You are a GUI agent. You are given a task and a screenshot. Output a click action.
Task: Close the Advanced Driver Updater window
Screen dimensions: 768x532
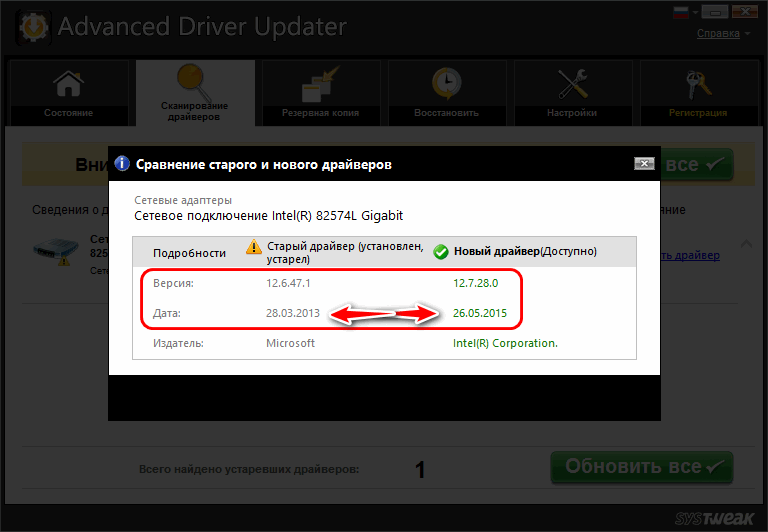[x=745, y=12]
